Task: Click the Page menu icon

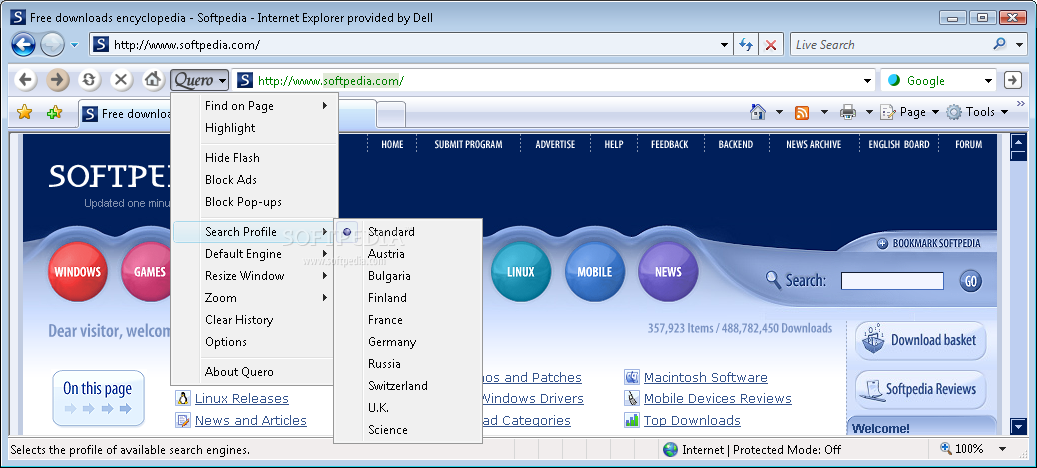Action: [888, 112]
